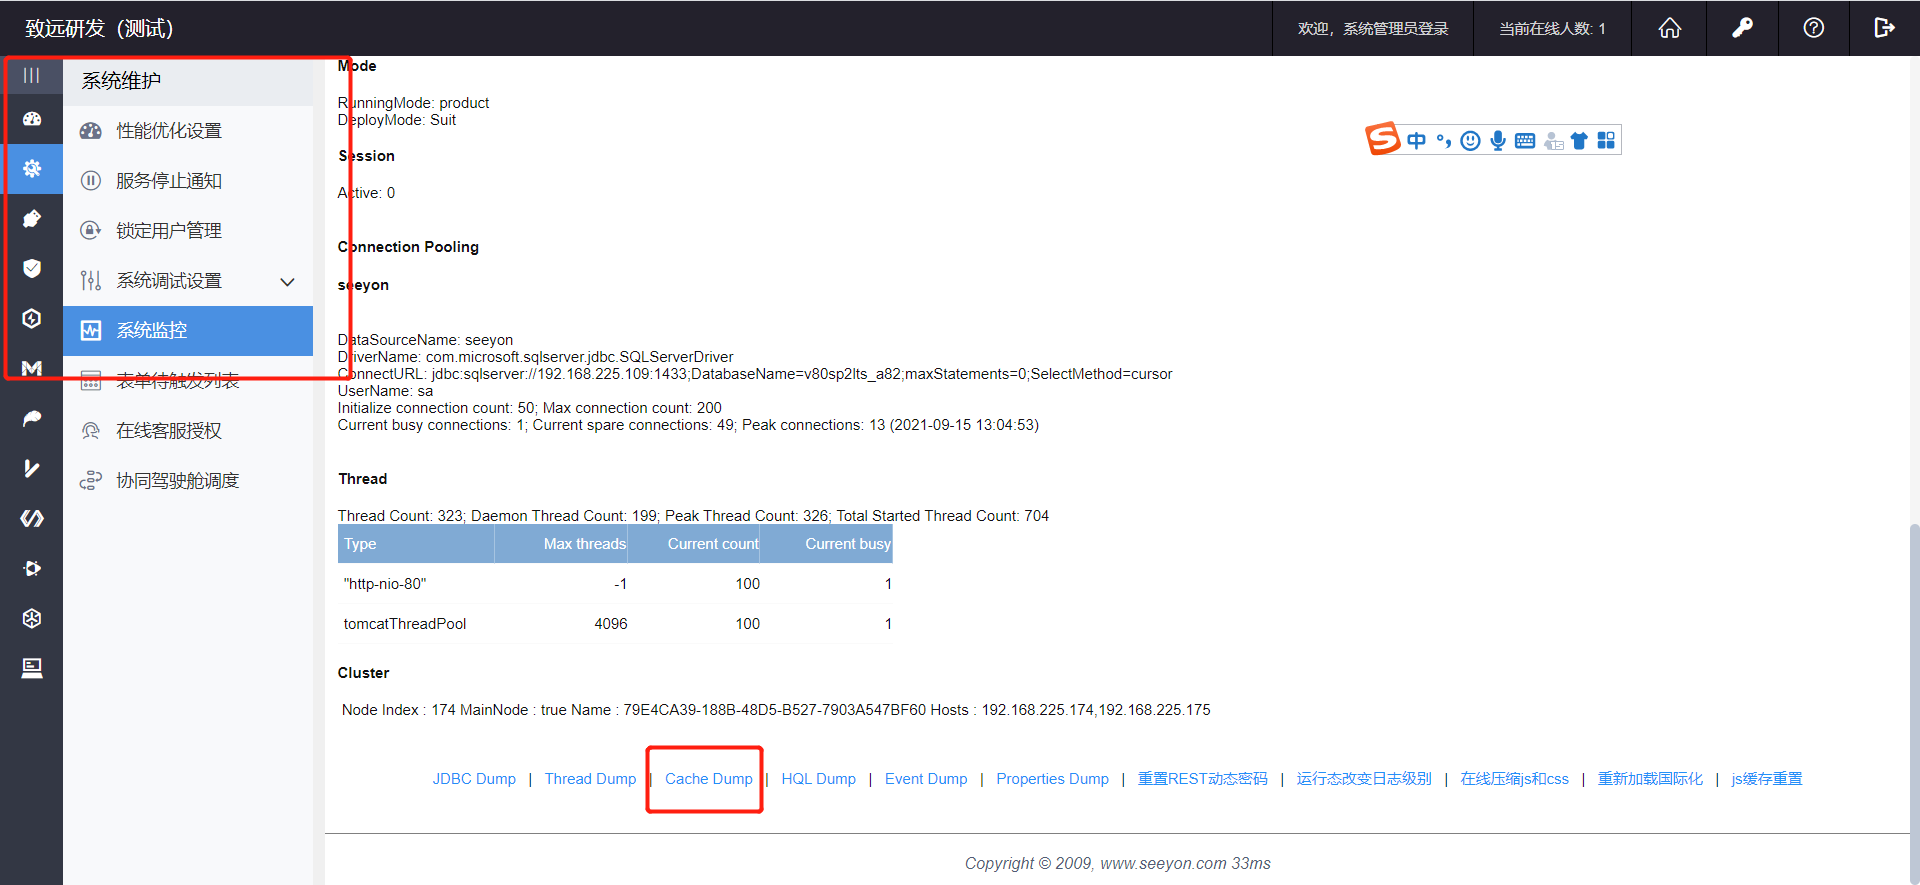Click the Current count column header
1920x885 pixels.
(693, 544)
